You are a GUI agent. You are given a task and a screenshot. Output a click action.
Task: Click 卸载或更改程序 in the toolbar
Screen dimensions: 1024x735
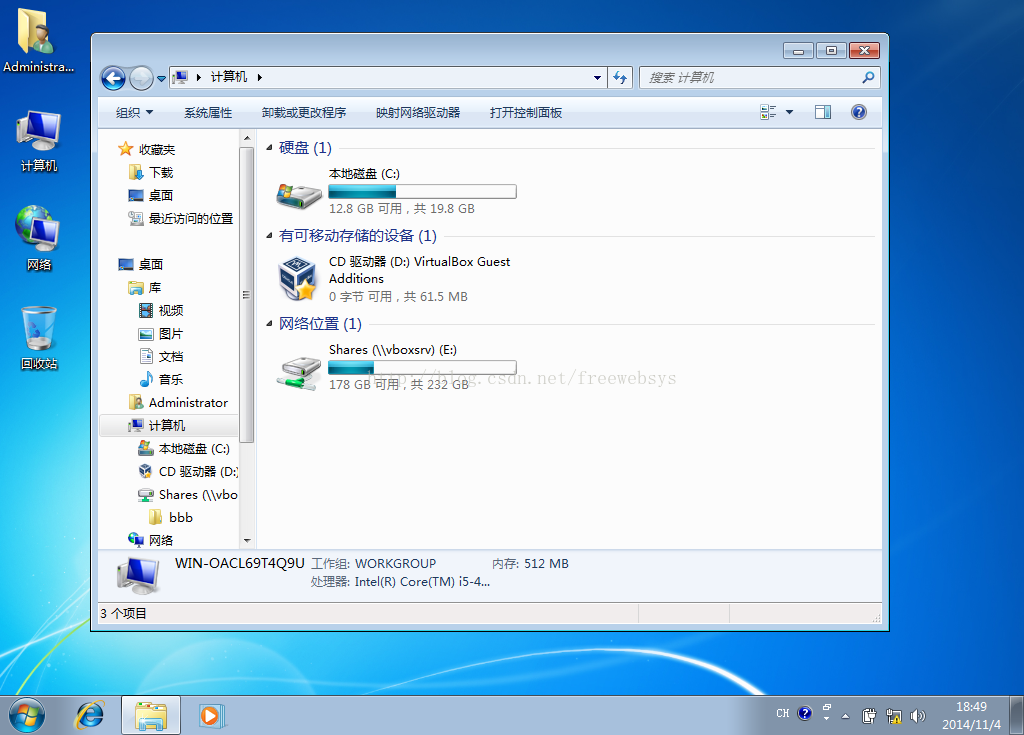[x=304, y=112]
